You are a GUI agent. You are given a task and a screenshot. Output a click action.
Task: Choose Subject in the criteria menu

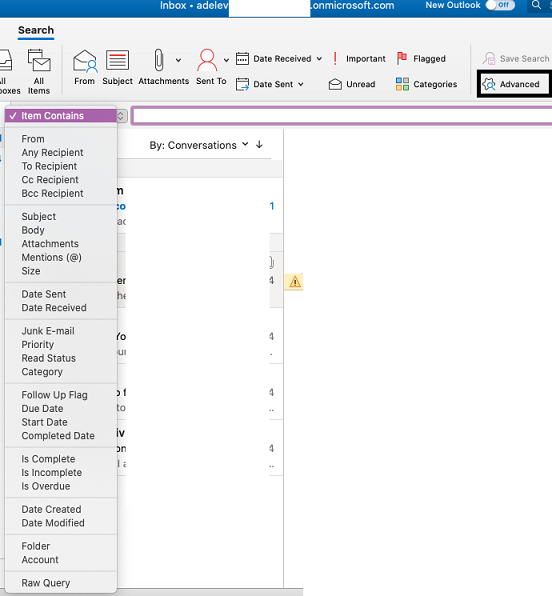pos(61,216)
